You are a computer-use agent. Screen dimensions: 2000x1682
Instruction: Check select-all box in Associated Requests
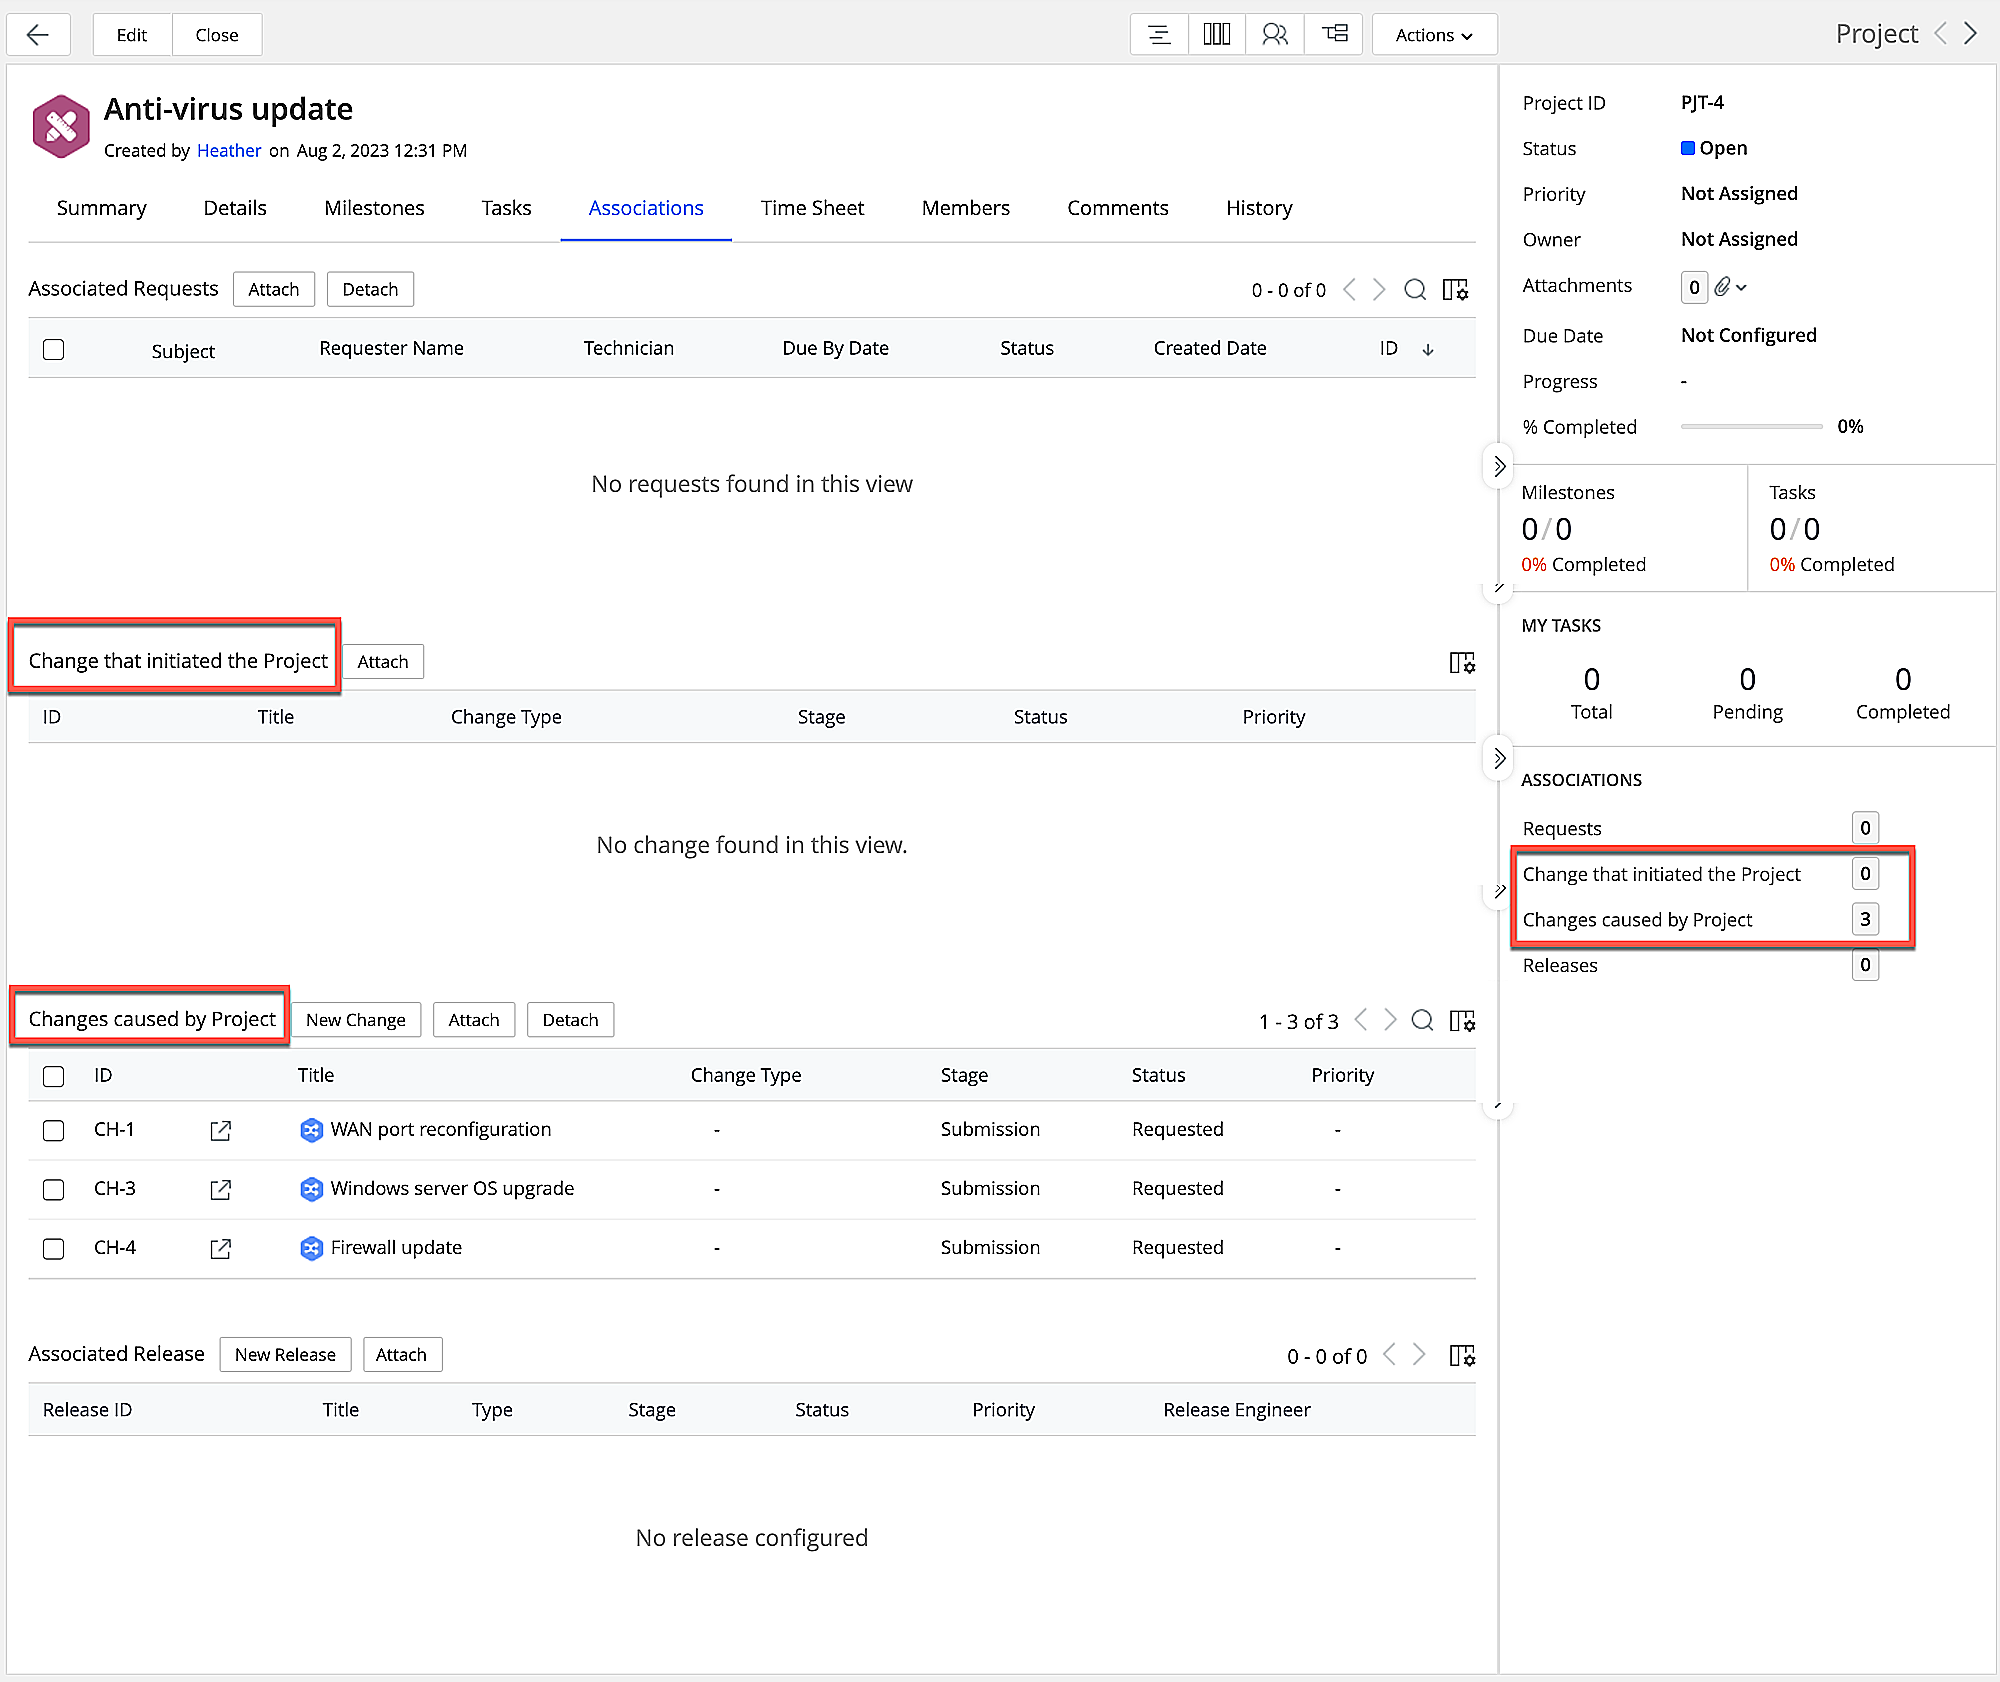tap(54, 349)
